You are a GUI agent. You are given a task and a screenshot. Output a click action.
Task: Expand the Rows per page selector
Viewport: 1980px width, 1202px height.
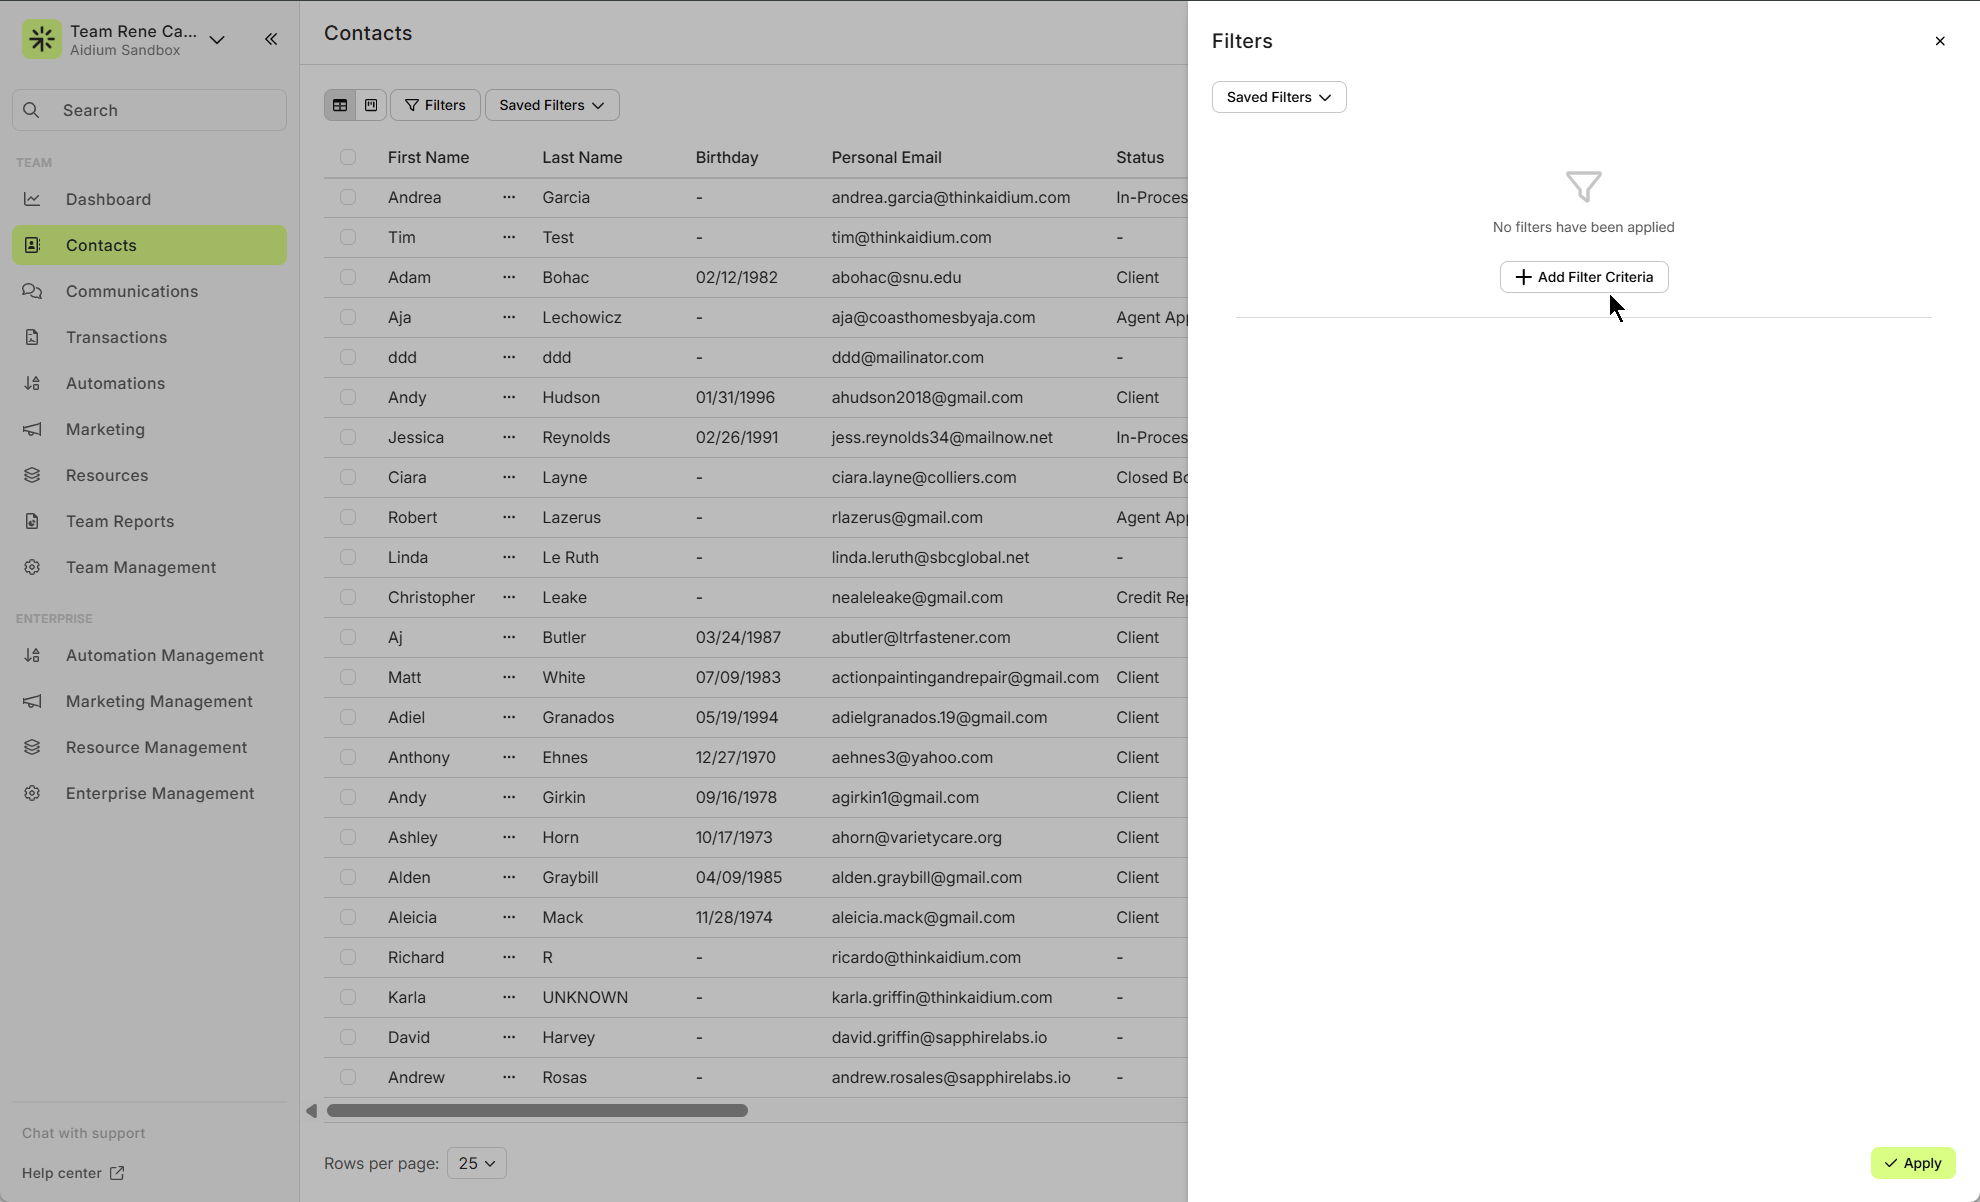476,1163
